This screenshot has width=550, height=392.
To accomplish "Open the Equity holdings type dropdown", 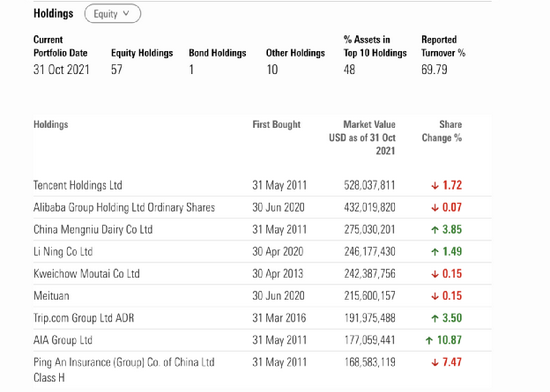I will (x=113, y=14).
